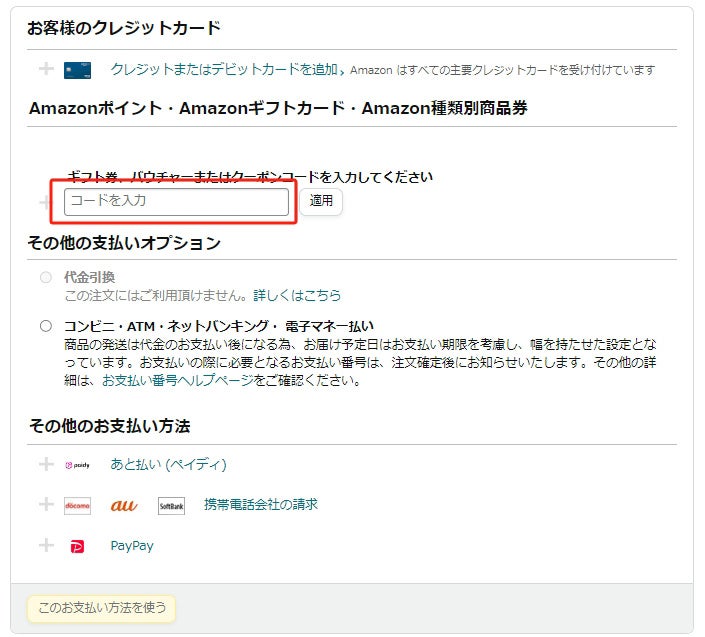Expand the carrier billing plus icon
The image size is (705, 637).
46,504
